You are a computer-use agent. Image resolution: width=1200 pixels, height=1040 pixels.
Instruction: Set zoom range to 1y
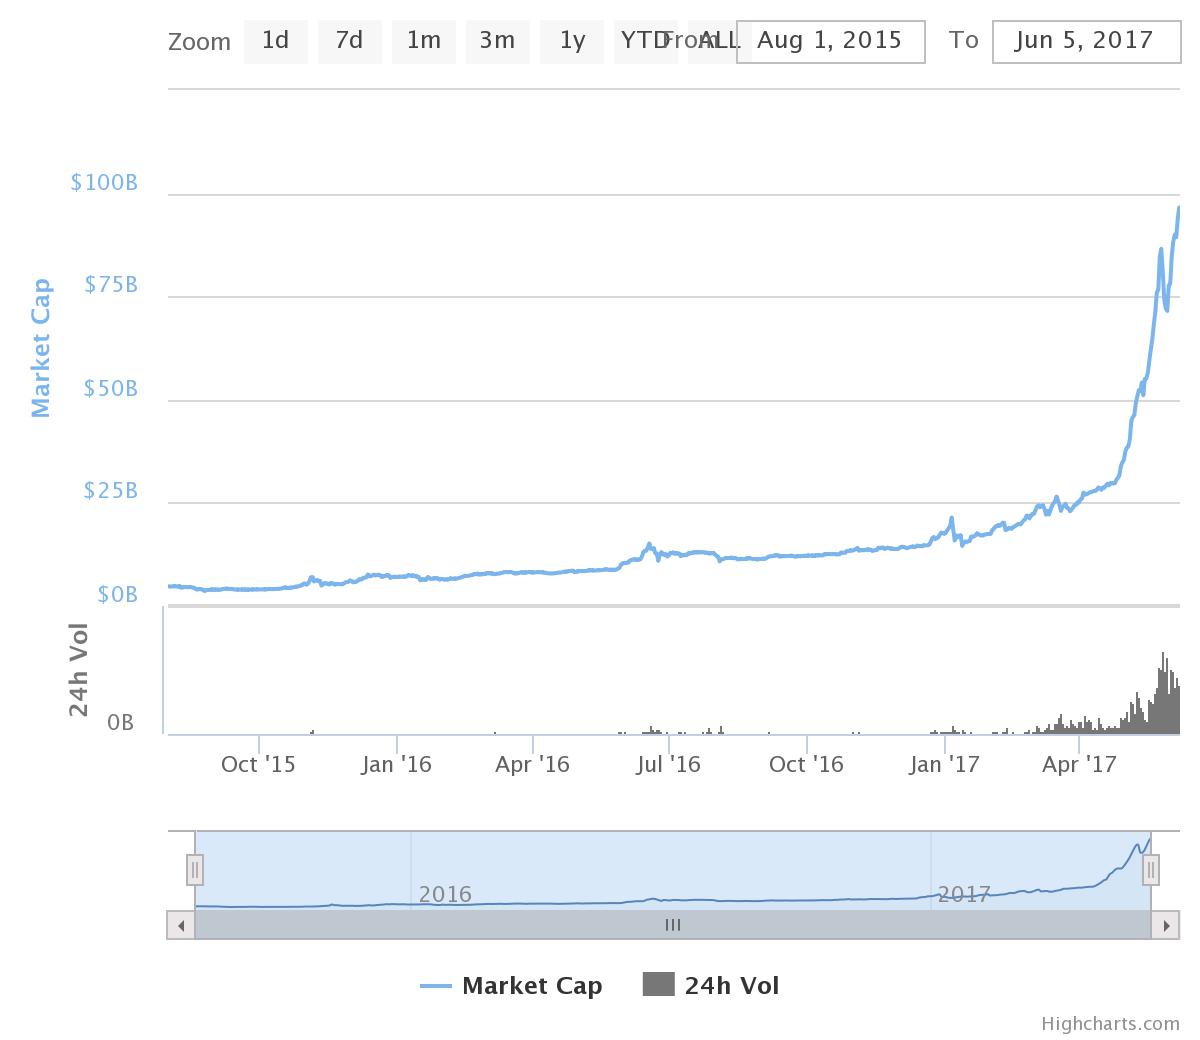tap(571, 41)
